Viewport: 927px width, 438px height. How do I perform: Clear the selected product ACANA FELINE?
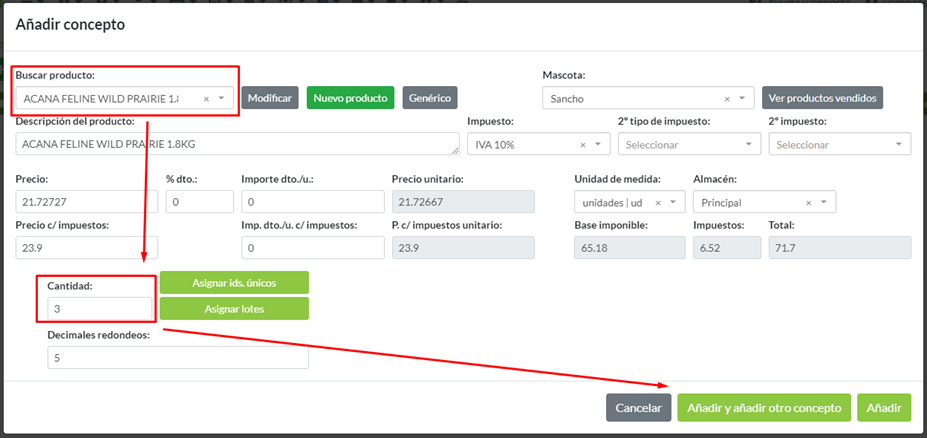click(x=206, y=99)
